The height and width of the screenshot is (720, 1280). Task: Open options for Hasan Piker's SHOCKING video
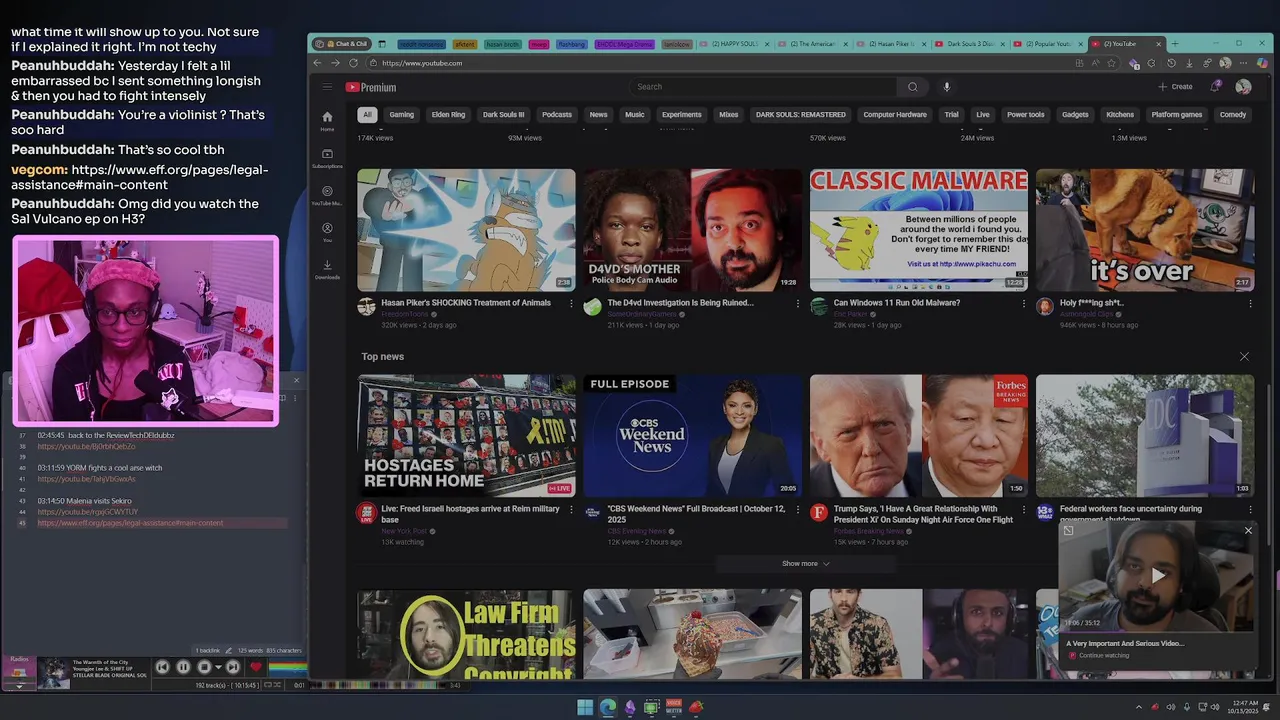(571, 304)
